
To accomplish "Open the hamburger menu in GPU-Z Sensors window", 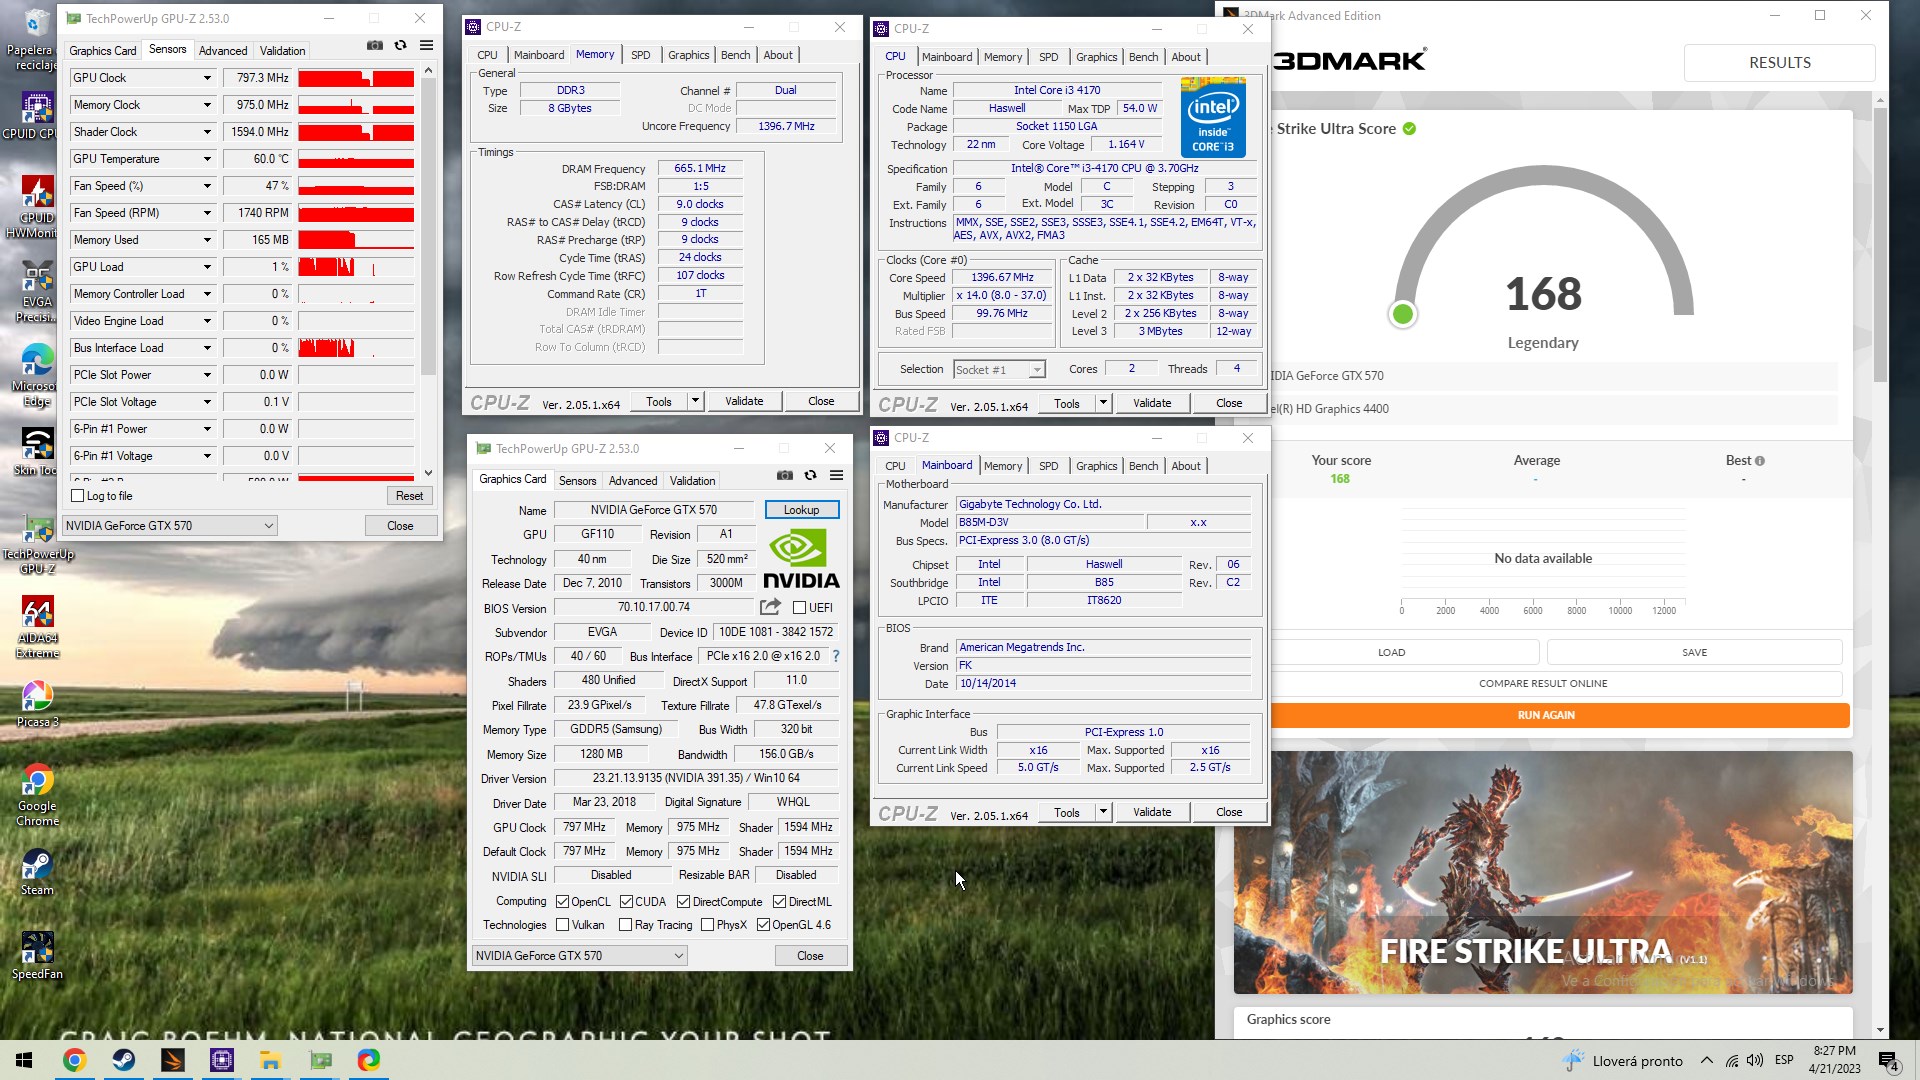I will [426, 46].
